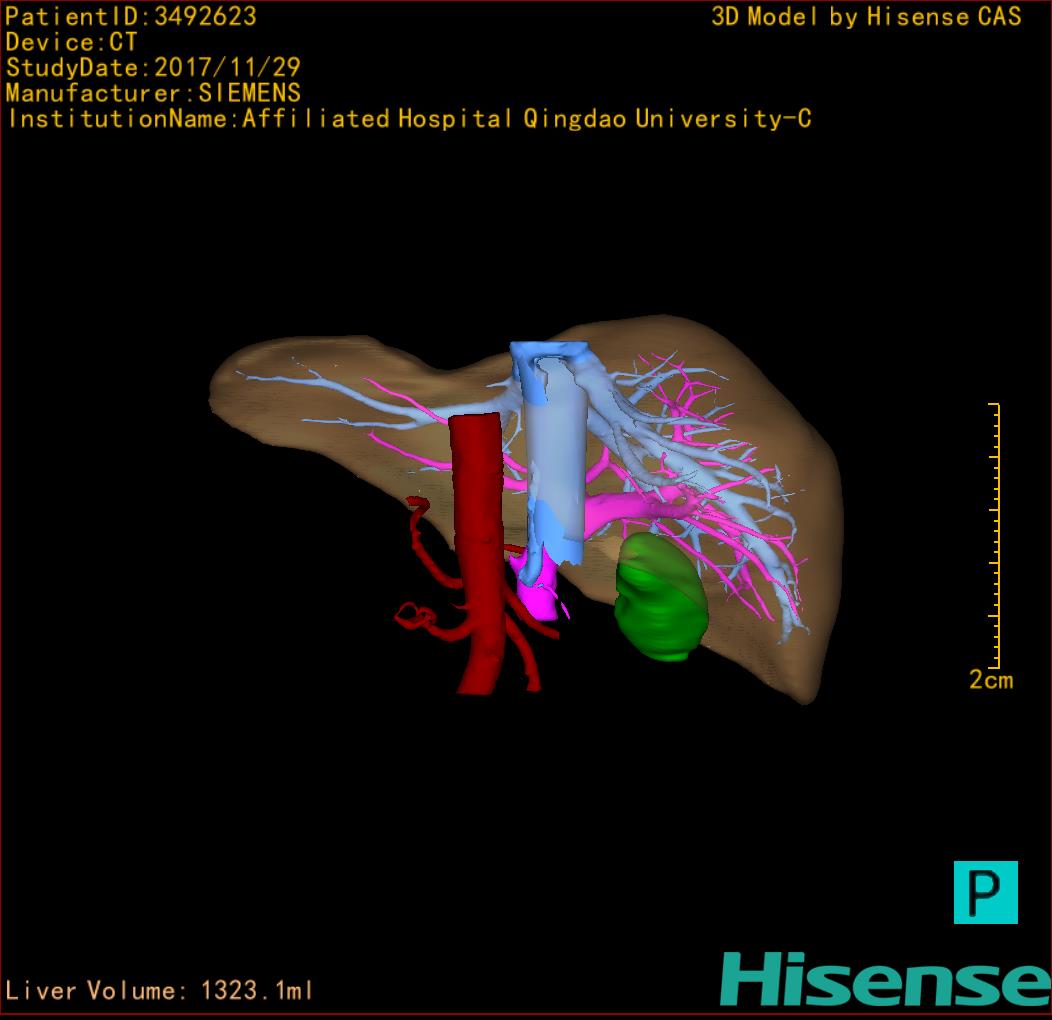Screen dimensions: 1052x1020
Task: Click the Hisense logo
Action: 884,978
